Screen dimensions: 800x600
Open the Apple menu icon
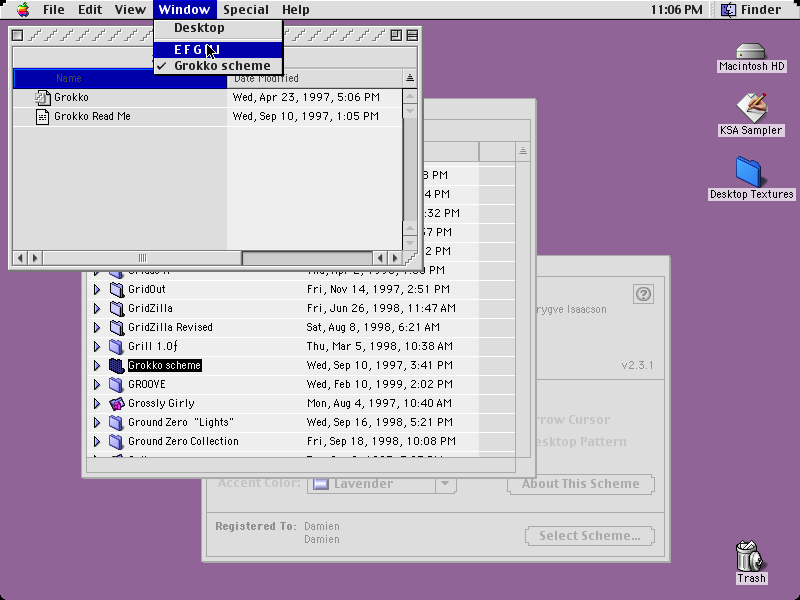click(23, 10)
